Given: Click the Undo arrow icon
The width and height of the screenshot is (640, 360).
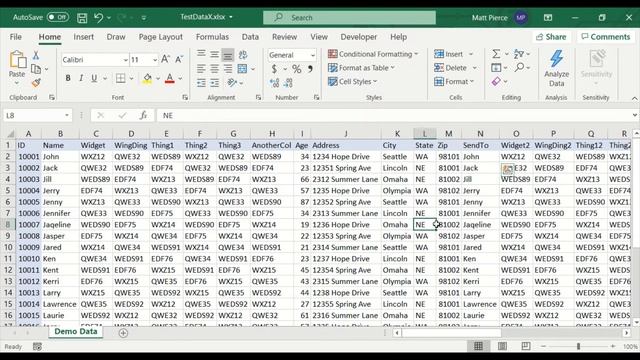Looking at the screenshot, I should point(98,18).
